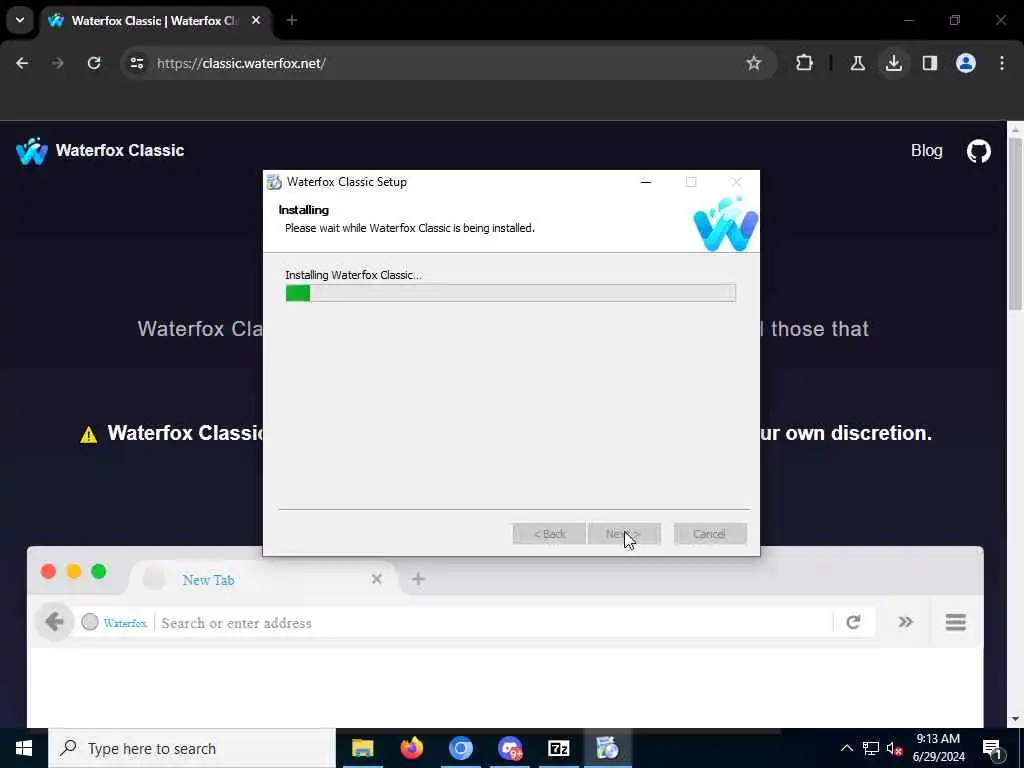Screen dimensions: 1024x768
Task: Click the taskbar search box
Action: point(191,748)
